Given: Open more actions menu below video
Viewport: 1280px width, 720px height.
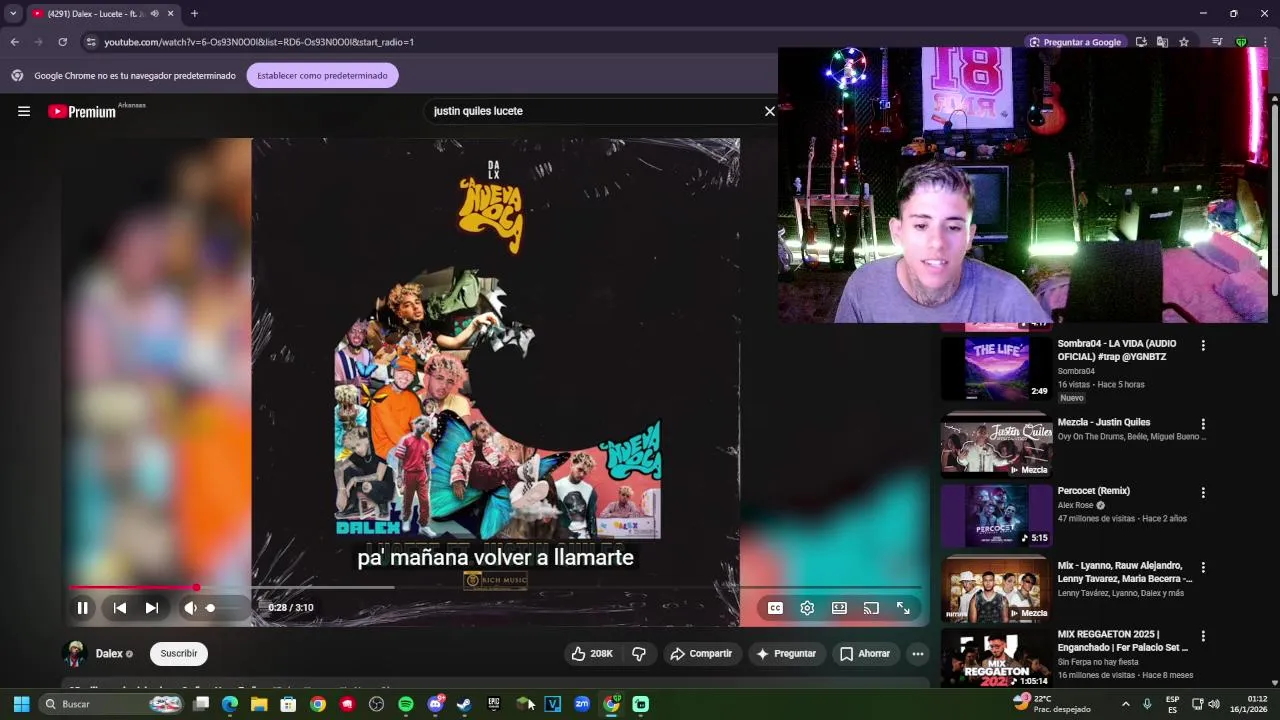Looking at the screenshot, I should [918, 654].
